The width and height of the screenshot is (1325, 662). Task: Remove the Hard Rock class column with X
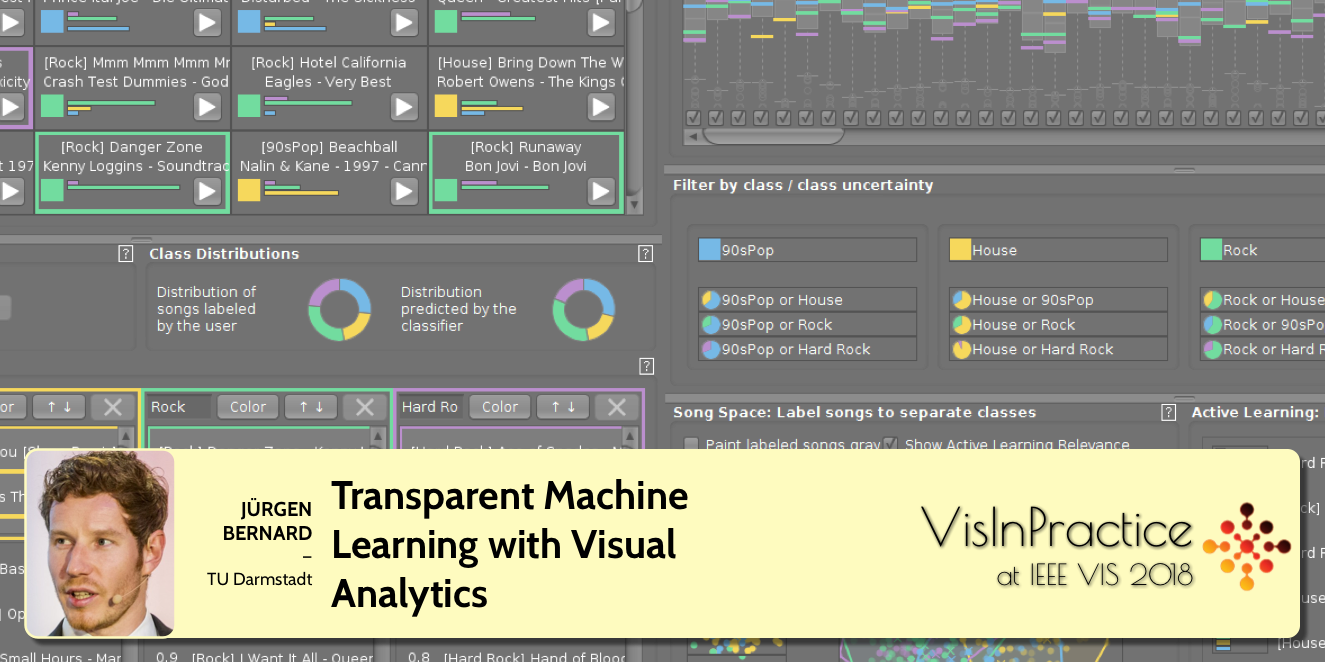[617, 407]
